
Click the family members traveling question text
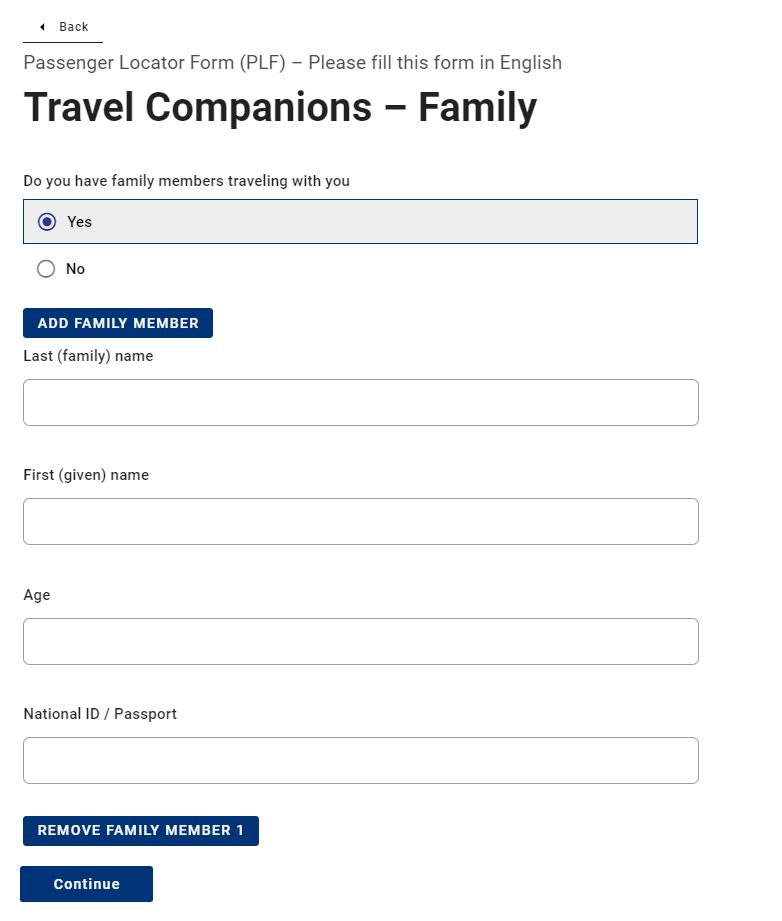pyautogui.click(x=186, y=181)
